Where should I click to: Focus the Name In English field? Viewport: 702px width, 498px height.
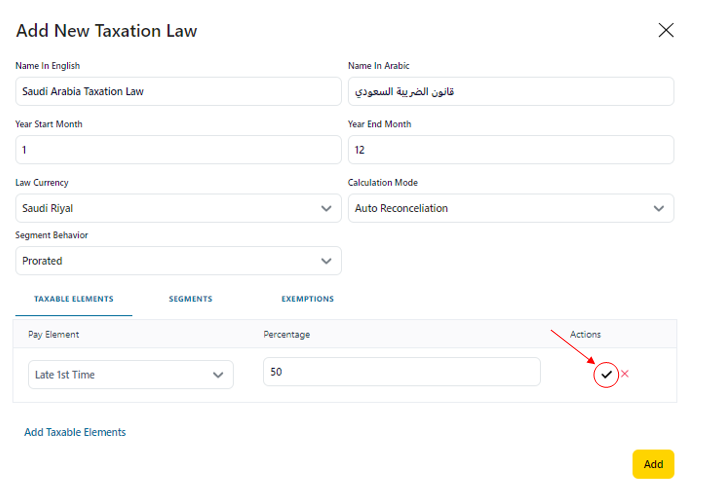(x=178, y=92)
